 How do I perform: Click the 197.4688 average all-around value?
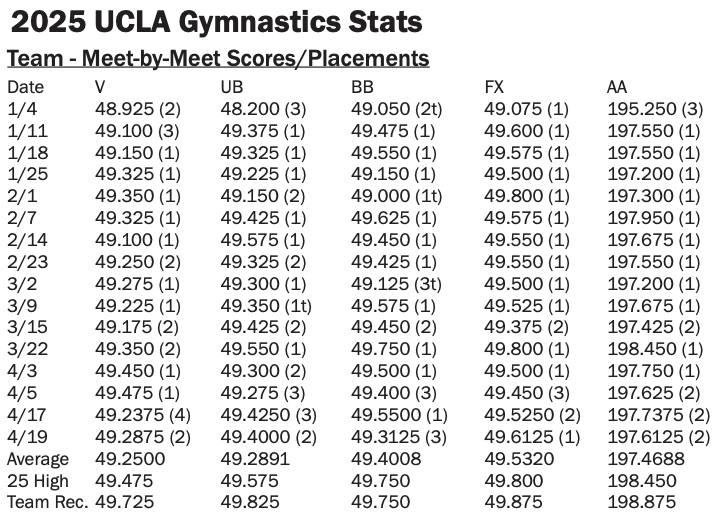[x=643, y=458]
